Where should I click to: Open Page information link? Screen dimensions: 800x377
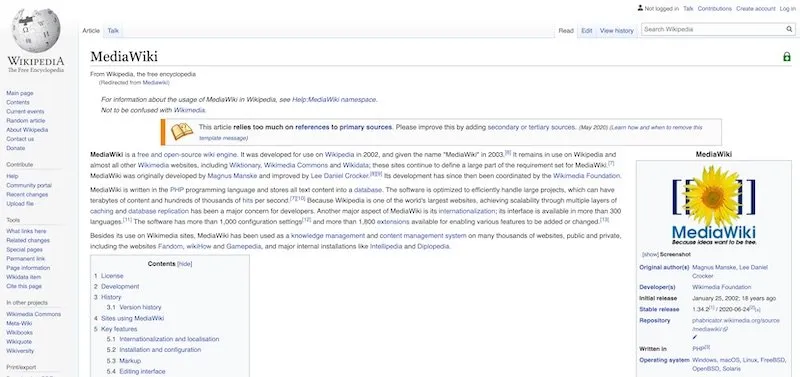[x=28, y=268]
